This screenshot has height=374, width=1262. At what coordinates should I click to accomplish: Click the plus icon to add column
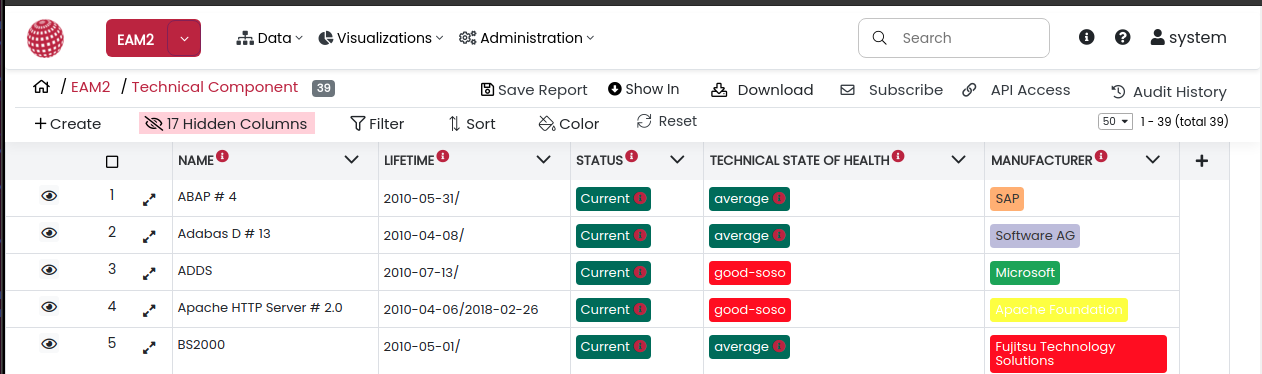(x=1202, y=160)
